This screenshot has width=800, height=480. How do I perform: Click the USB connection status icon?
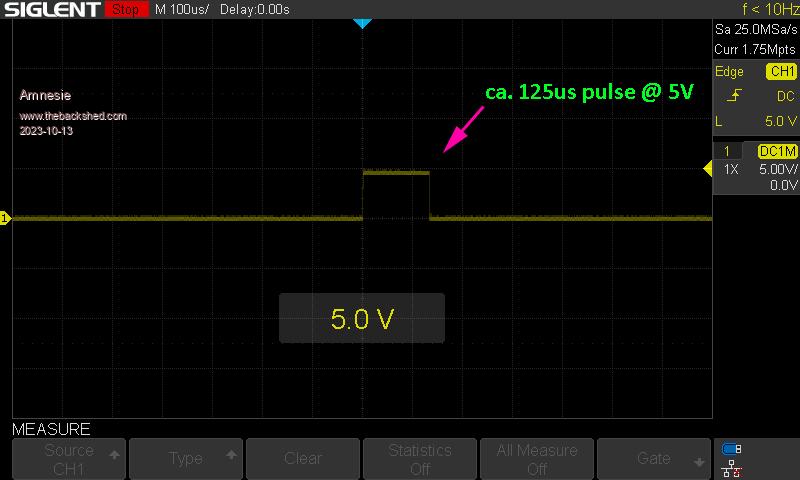pos(731,449)
